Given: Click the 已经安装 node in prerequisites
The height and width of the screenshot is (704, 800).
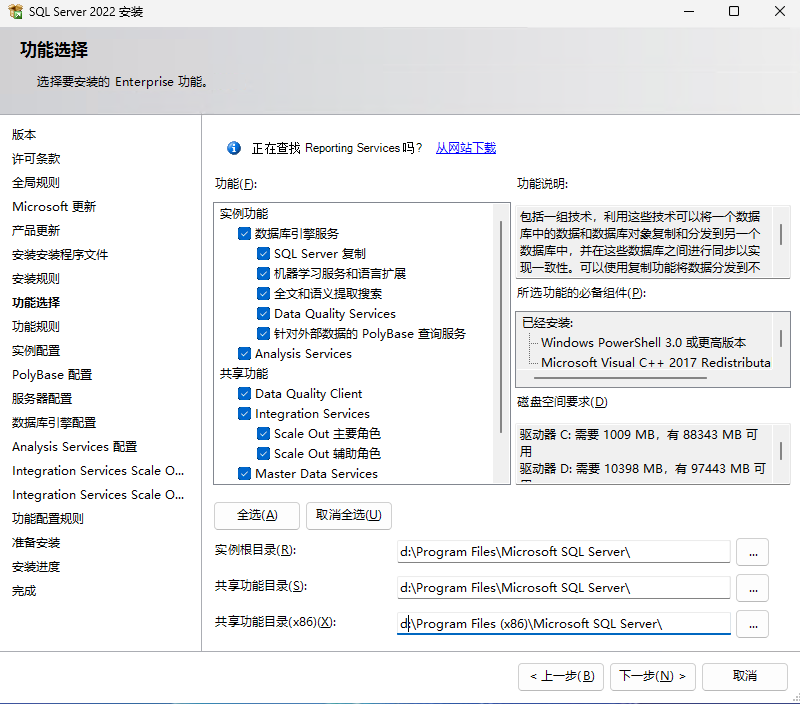Looking at the screenshot, I should click(x=547, y=322).
